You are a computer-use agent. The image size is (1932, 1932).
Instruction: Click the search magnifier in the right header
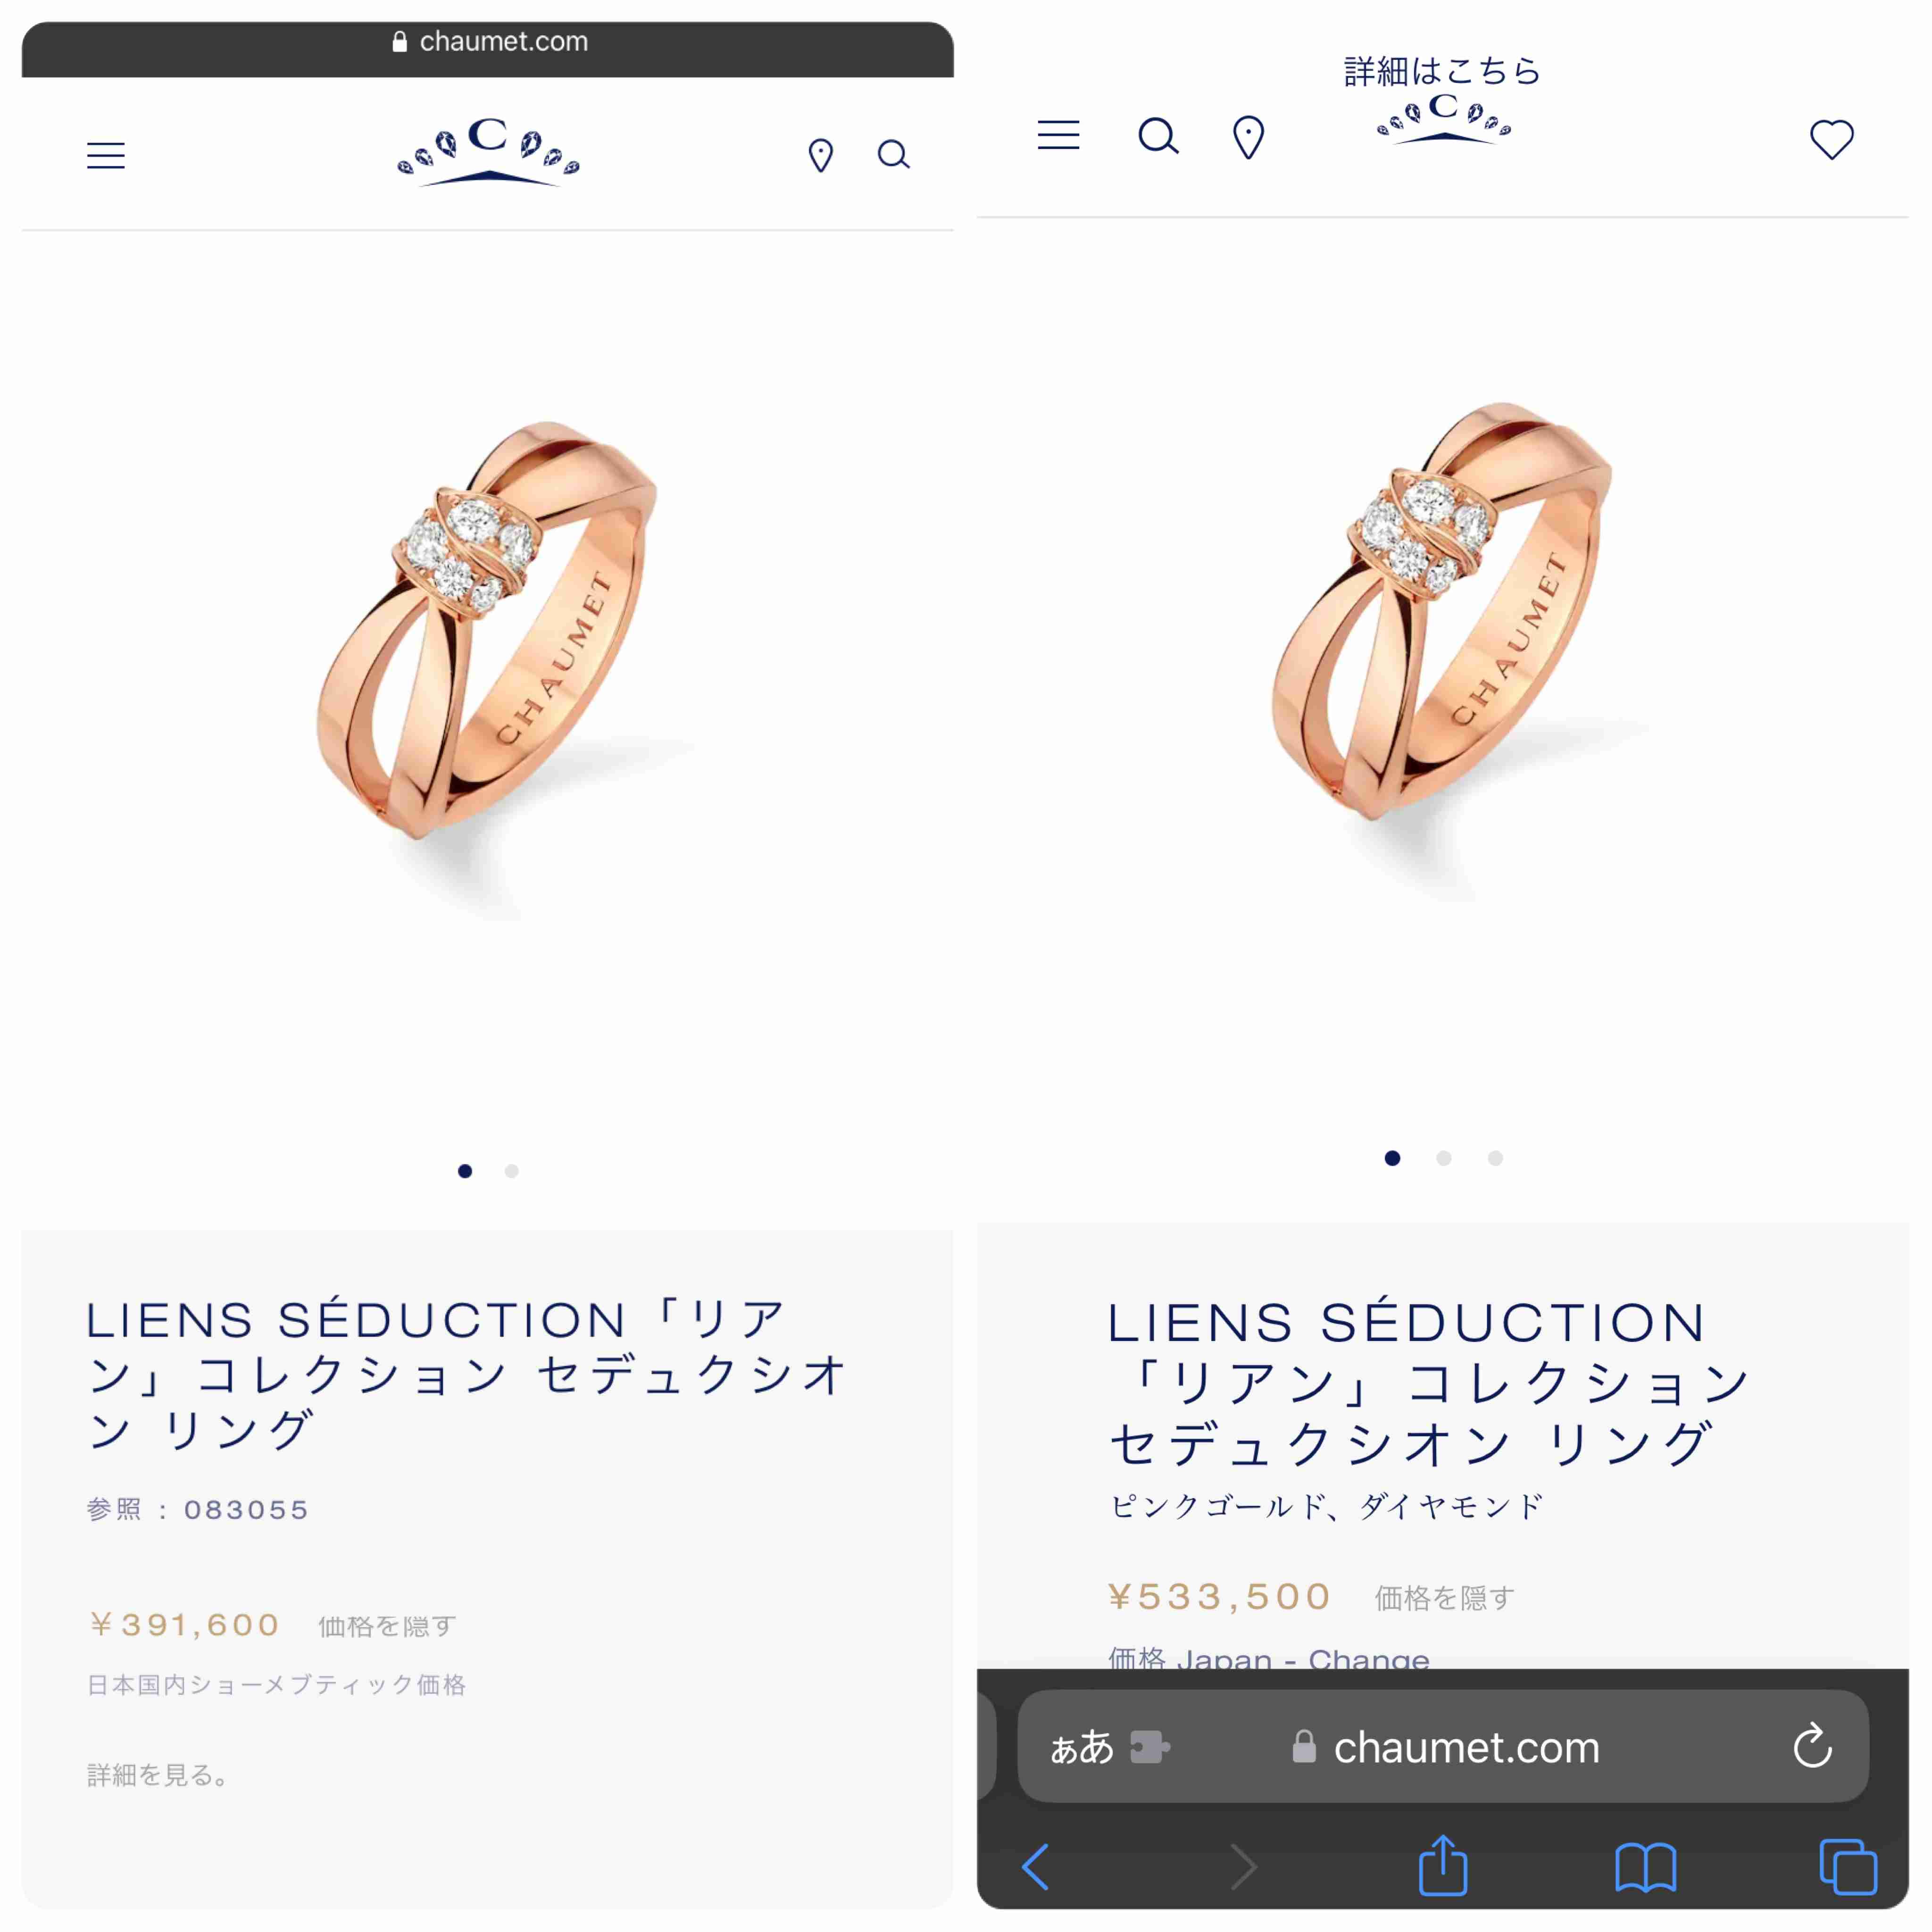pyautogui.click(x=1158, y=136)
